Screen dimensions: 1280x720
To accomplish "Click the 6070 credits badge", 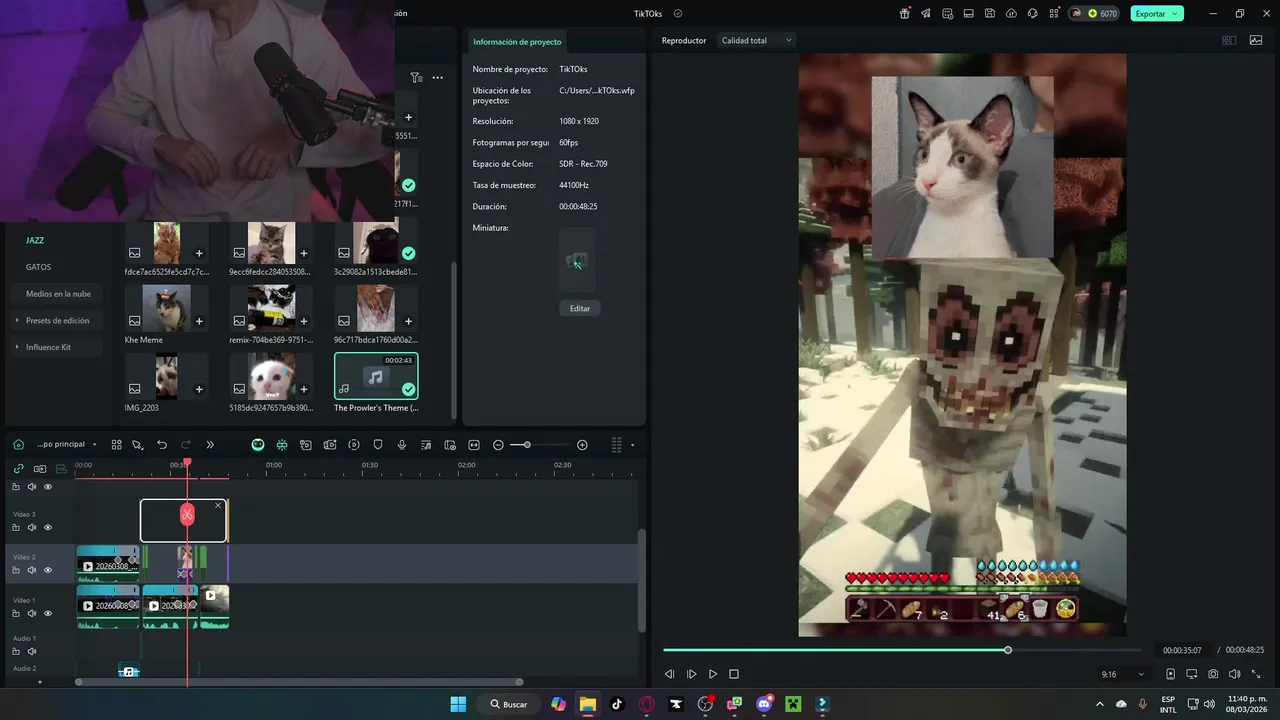I will (1094, 13).
